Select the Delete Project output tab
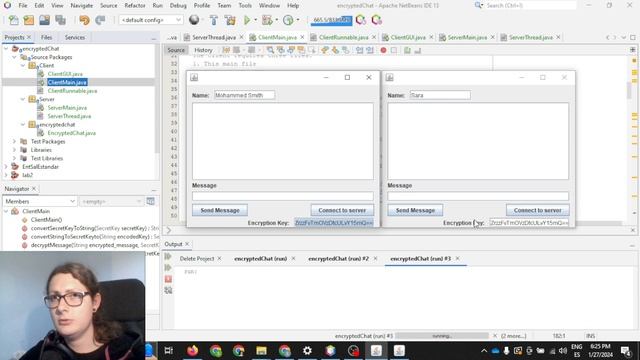Viewport: 640px width, 360px height. tap(197, 259)
